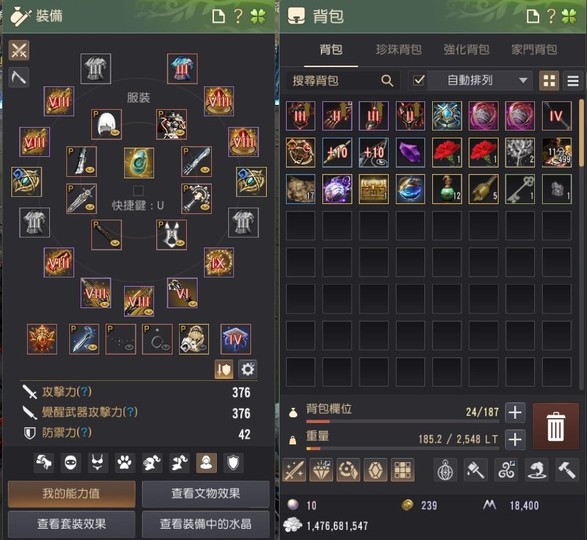
Task: Toggle the small checkbox under 服裝 costume
Action: [x=138, y=191]
